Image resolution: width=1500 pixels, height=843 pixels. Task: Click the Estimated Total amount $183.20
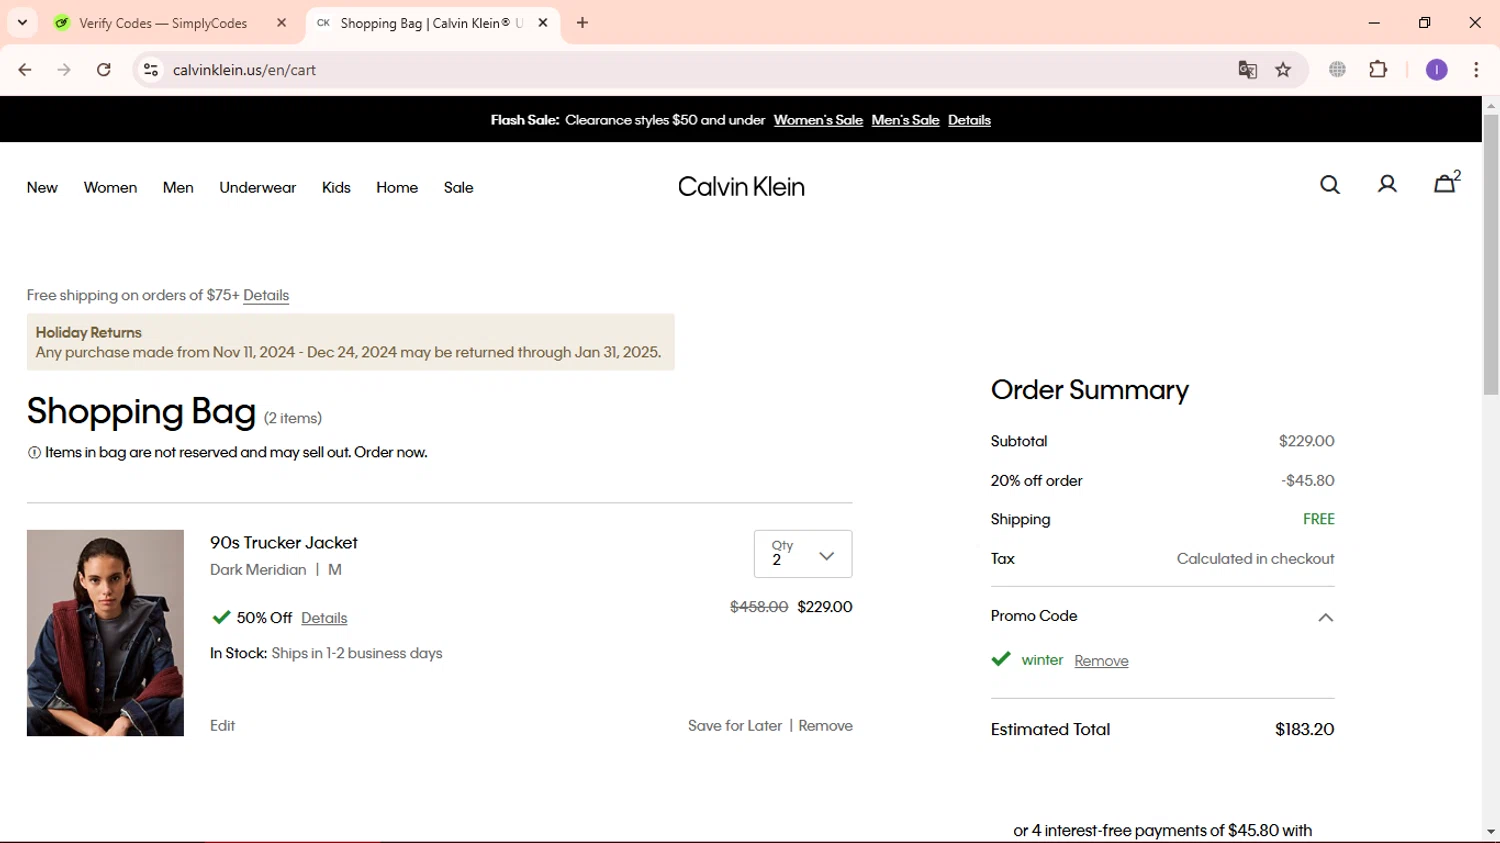1305,730
